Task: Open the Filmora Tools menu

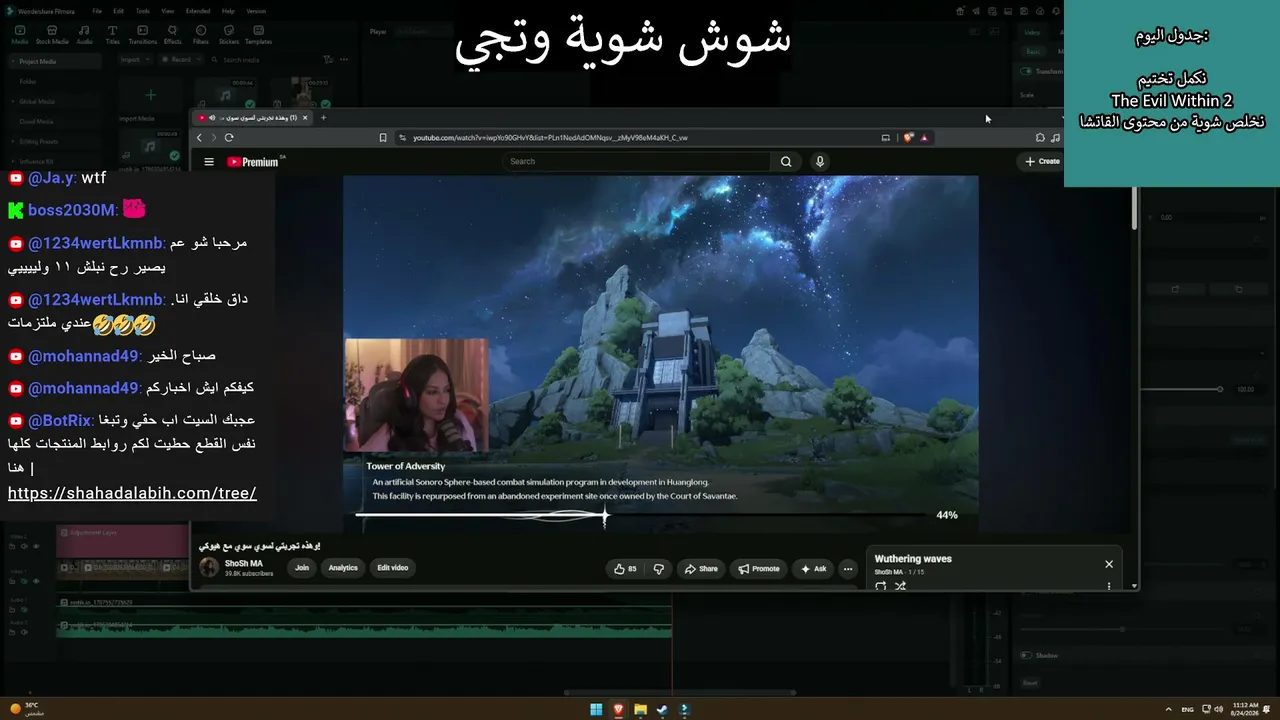Action: (143, 11)
